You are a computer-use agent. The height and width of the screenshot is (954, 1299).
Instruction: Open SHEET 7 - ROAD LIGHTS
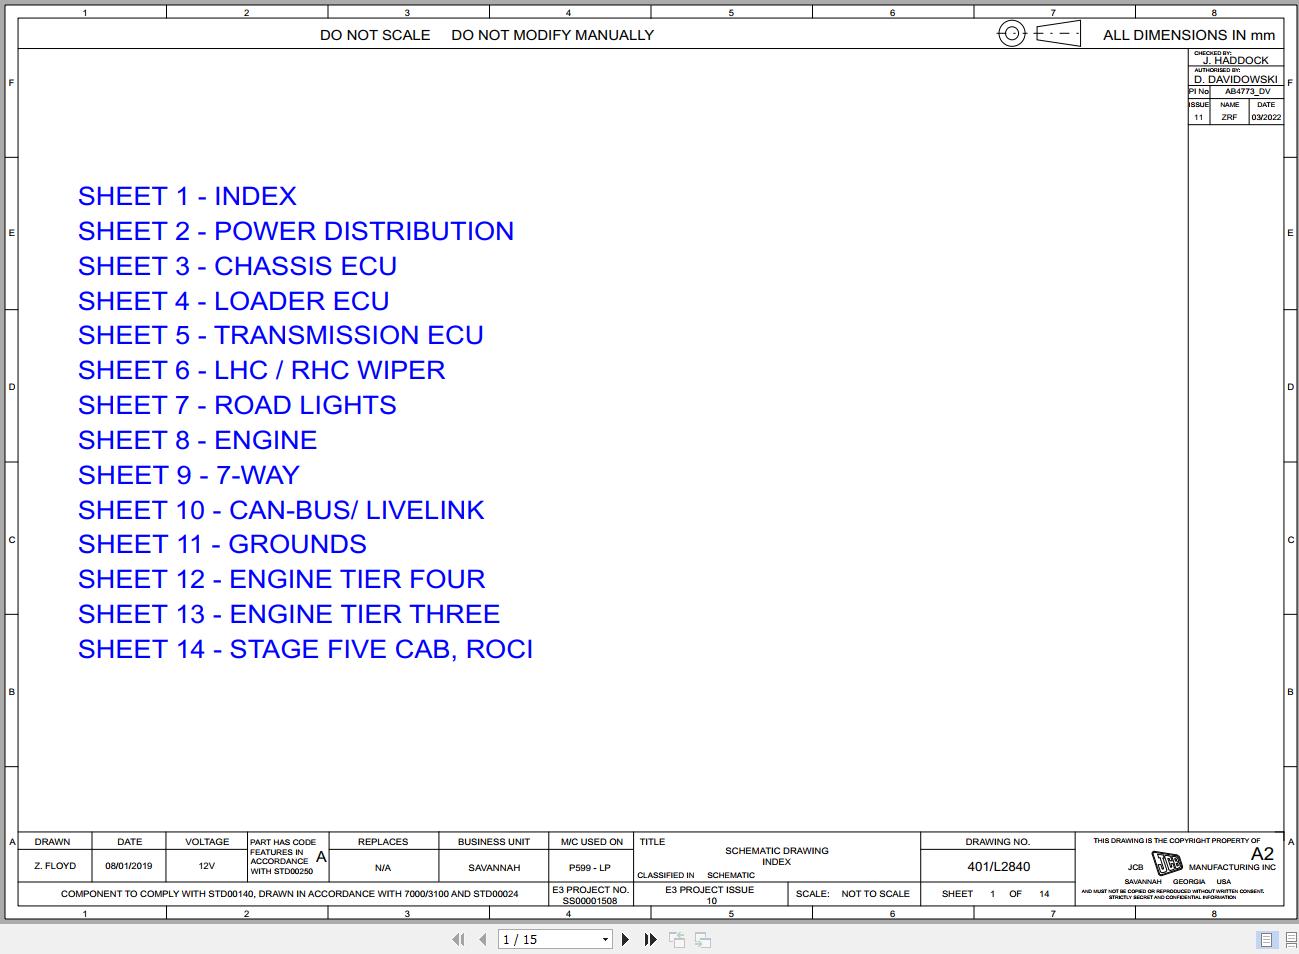[x=237, y=405]
